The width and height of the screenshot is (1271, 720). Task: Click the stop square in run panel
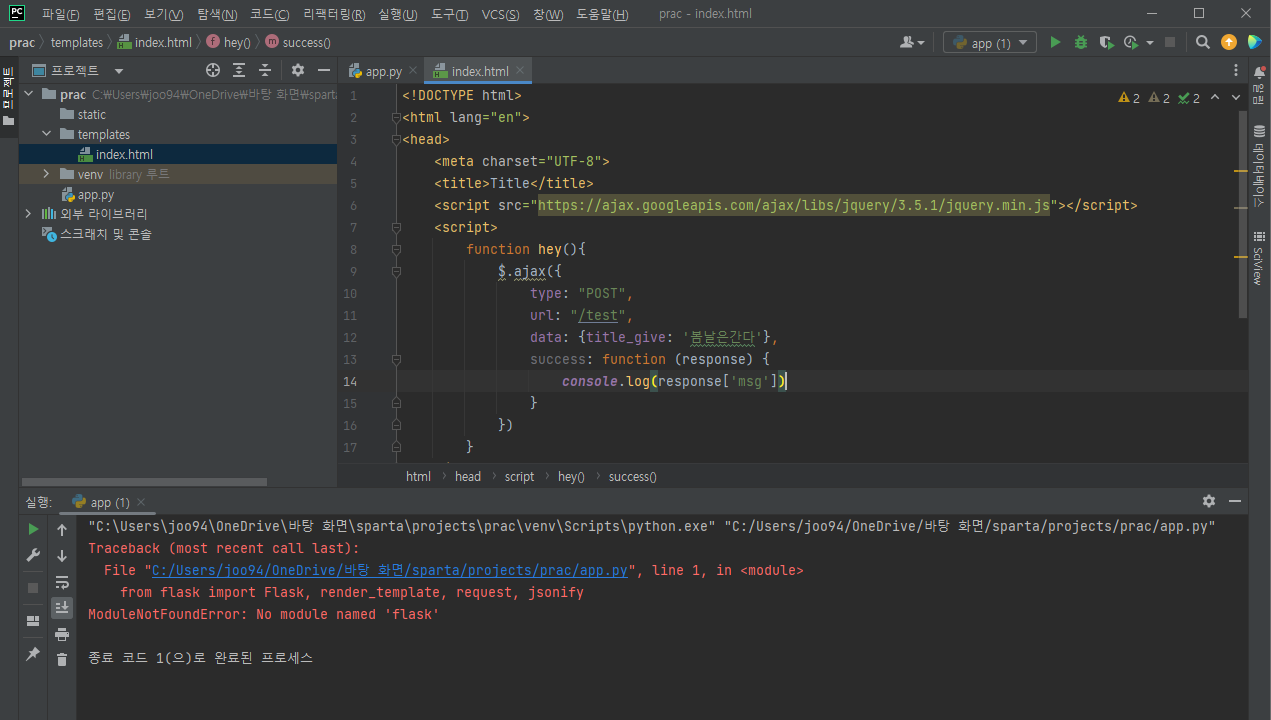[33, 588]
